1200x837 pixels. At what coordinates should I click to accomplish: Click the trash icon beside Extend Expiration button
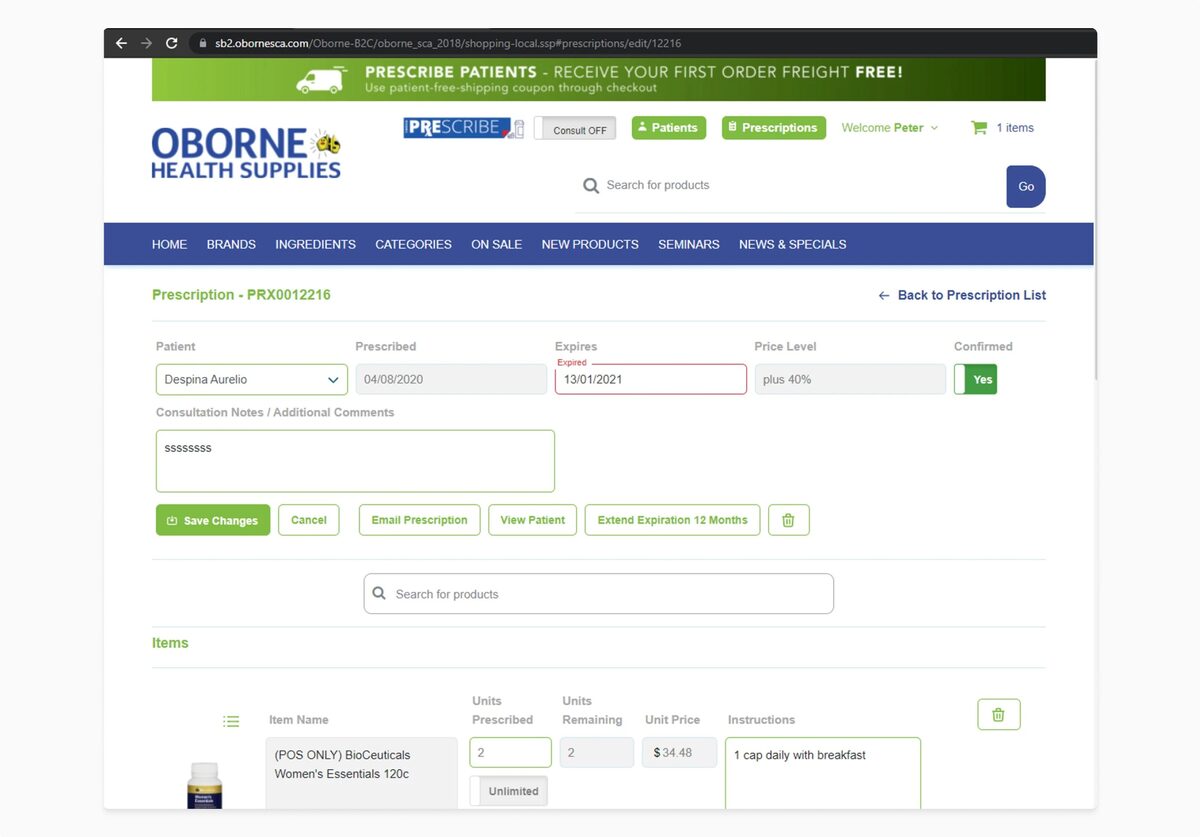(788, 519)
